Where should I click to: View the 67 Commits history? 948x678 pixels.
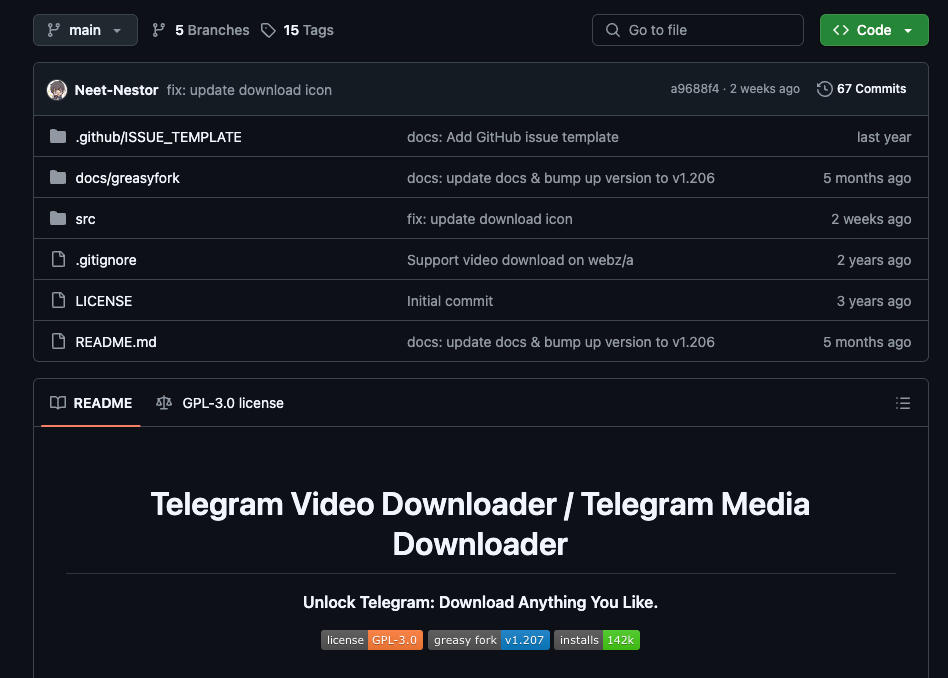click(x=862, y=89)
